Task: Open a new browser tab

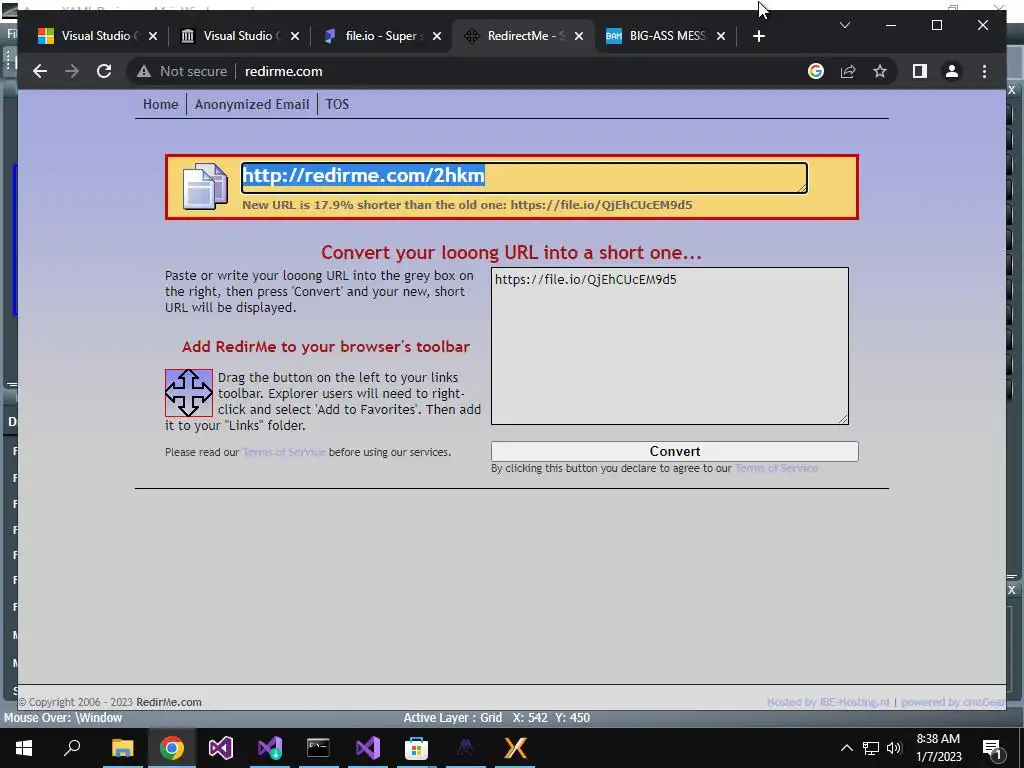Action: coord(758,36)
